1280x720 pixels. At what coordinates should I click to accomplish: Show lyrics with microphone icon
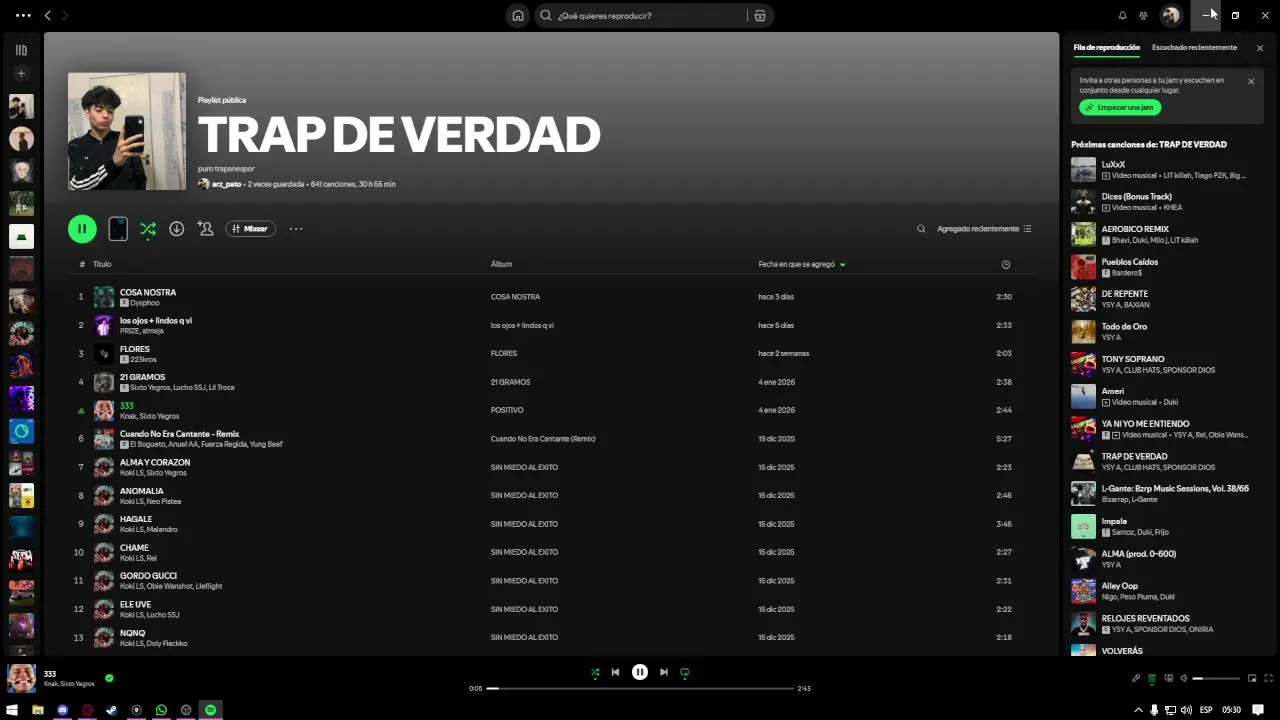[1136, 679]
